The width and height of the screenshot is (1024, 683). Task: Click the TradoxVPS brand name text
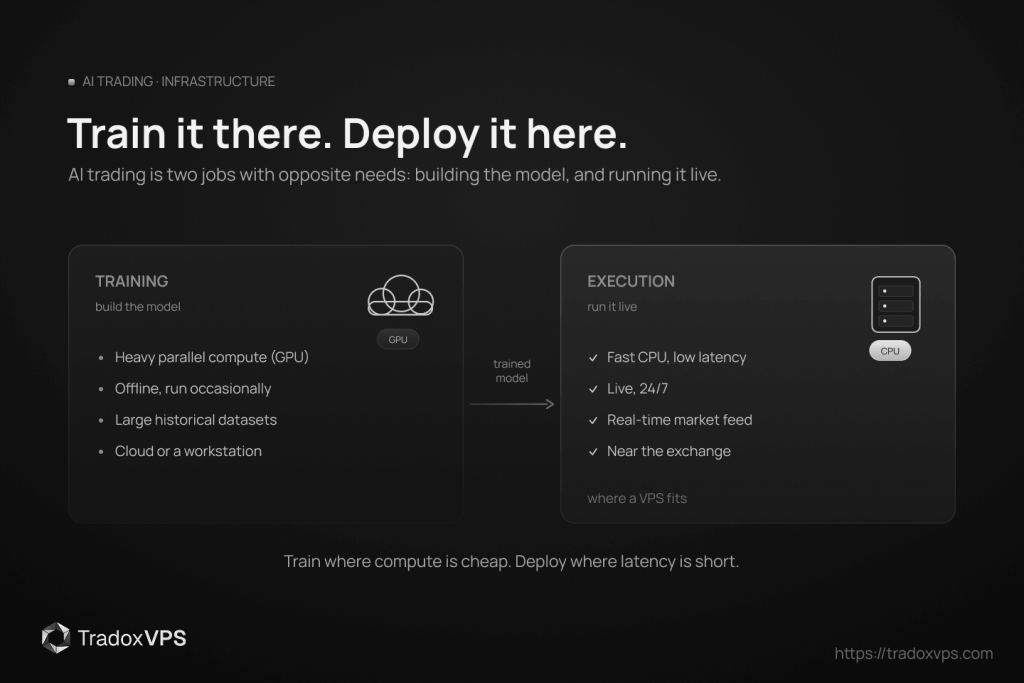point(132,638)
